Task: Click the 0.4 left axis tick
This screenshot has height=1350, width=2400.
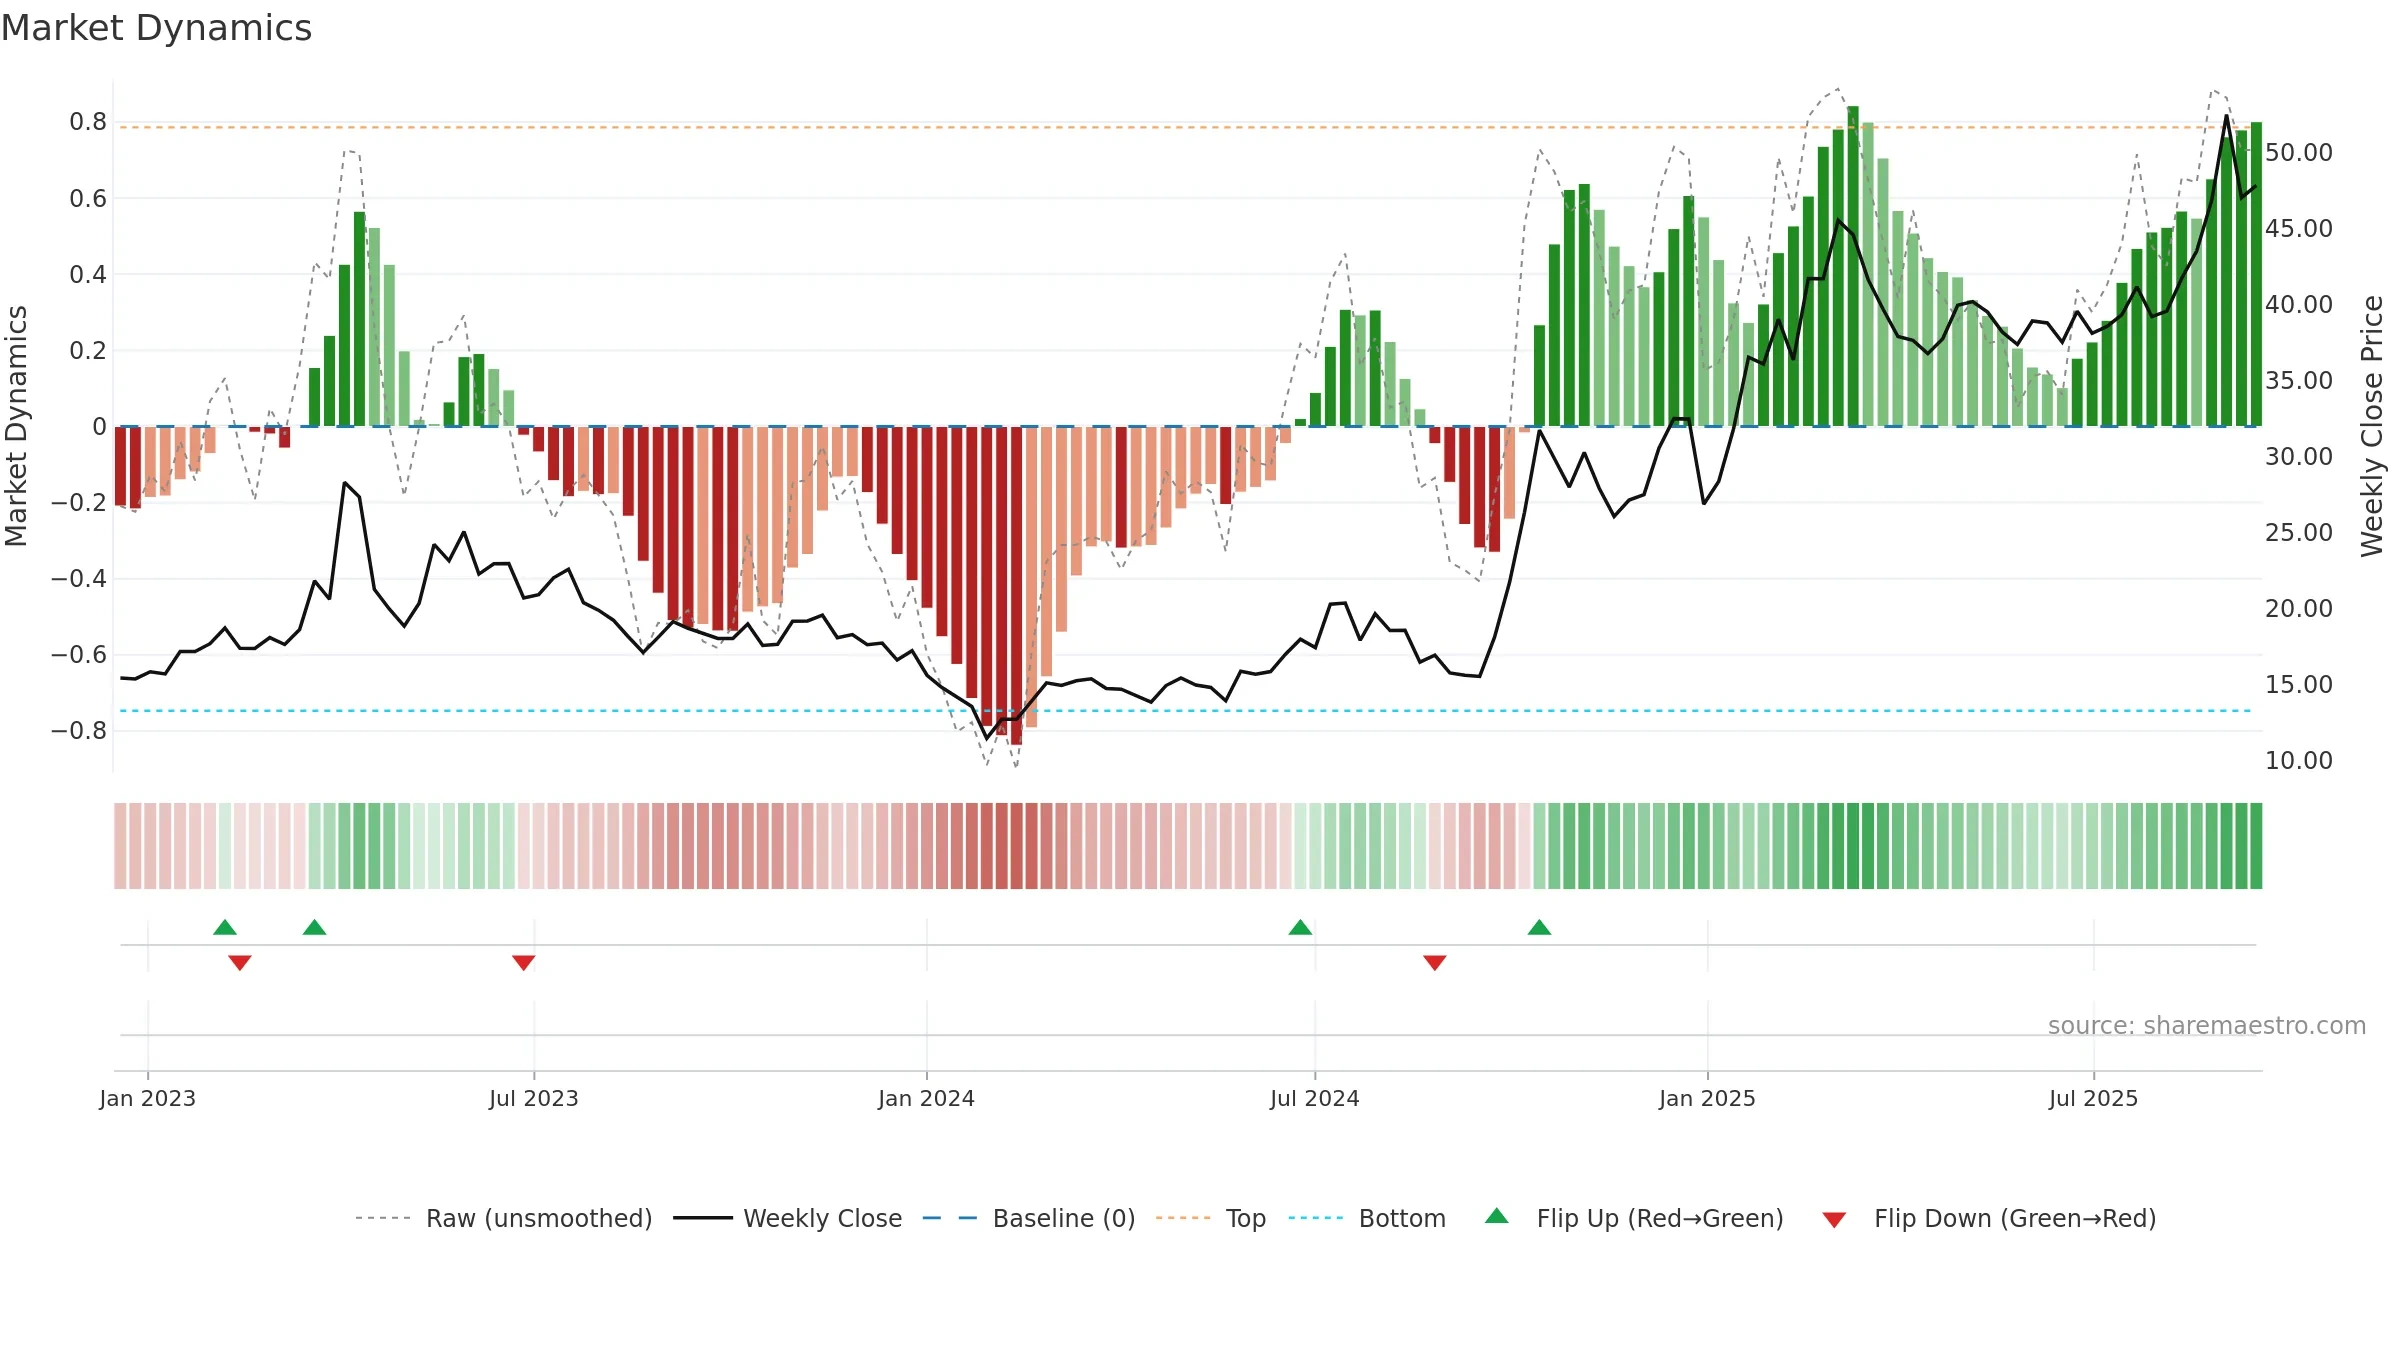Action: pos(88,274)
